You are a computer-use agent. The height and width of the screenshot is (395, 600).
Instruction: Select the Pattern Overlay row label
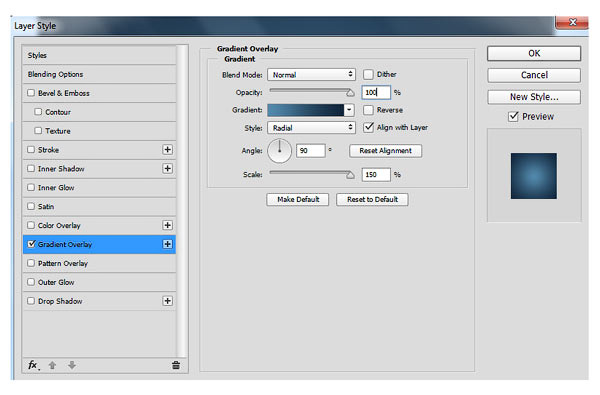click(x=63, y=263)
